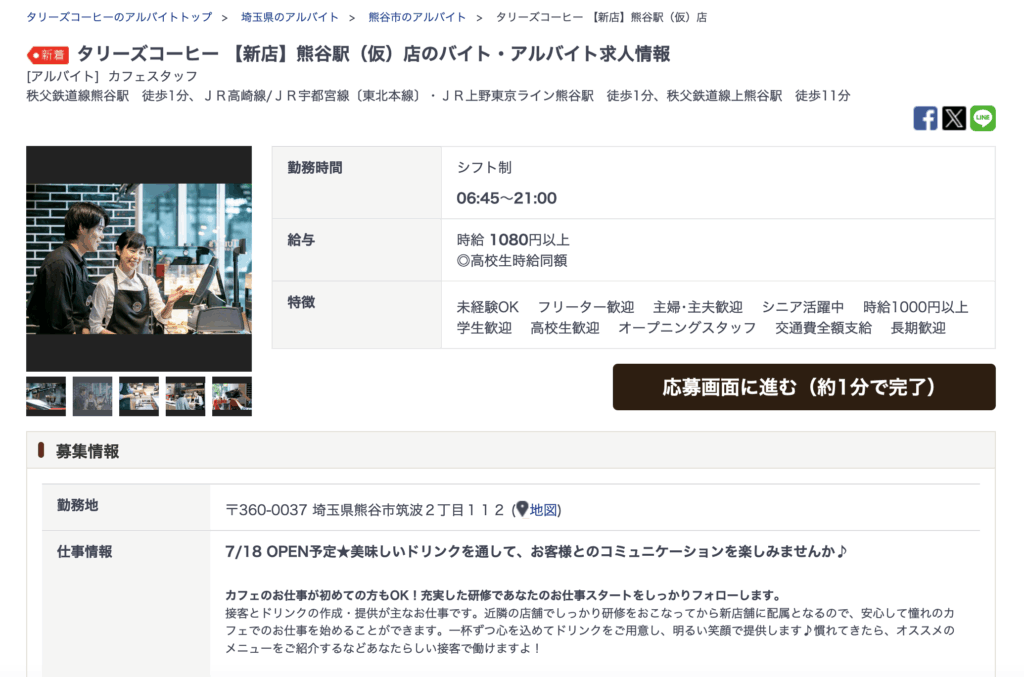Click 応募画面に進む apply button

click(804, 387)
